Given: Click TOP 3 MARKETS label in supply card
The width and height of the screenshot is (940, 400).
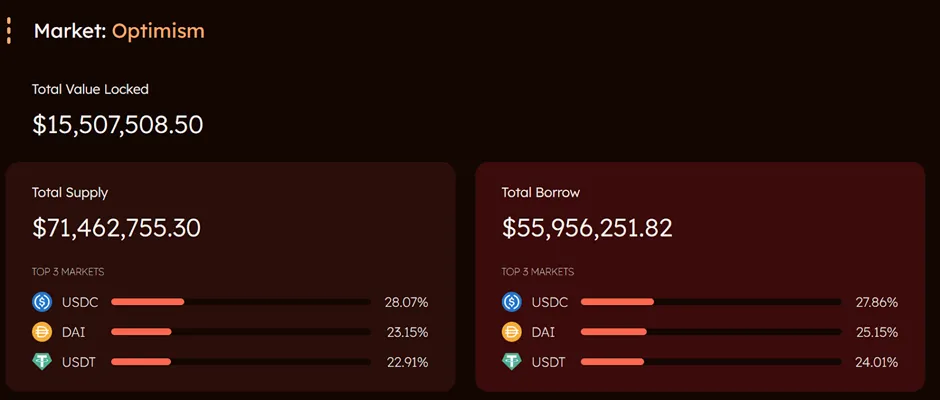Looking at the screenshot, I should tap(68, 272).
